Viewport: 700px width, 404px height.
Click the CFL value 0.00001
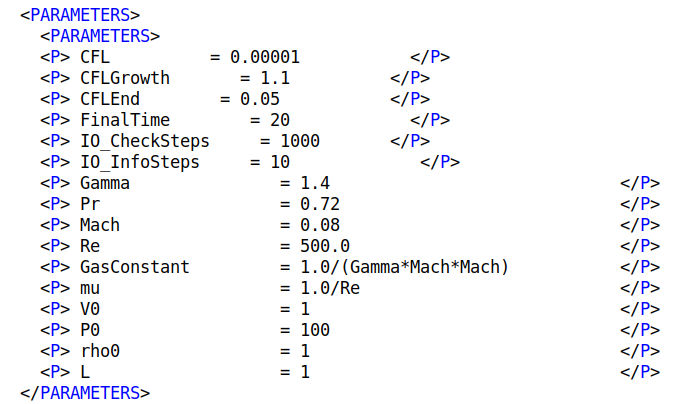265,57
